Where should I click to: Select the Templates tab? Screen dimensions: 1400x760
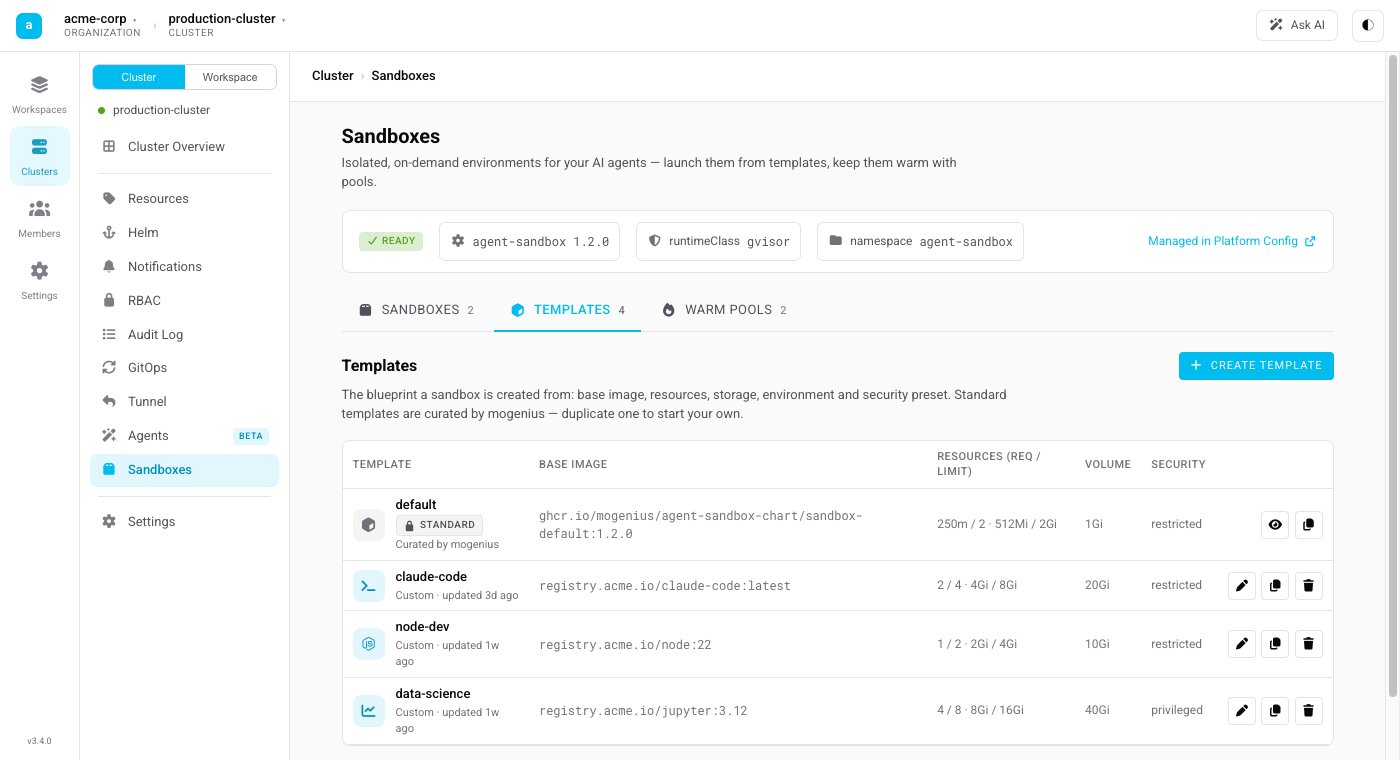click(x=568, y=310)
